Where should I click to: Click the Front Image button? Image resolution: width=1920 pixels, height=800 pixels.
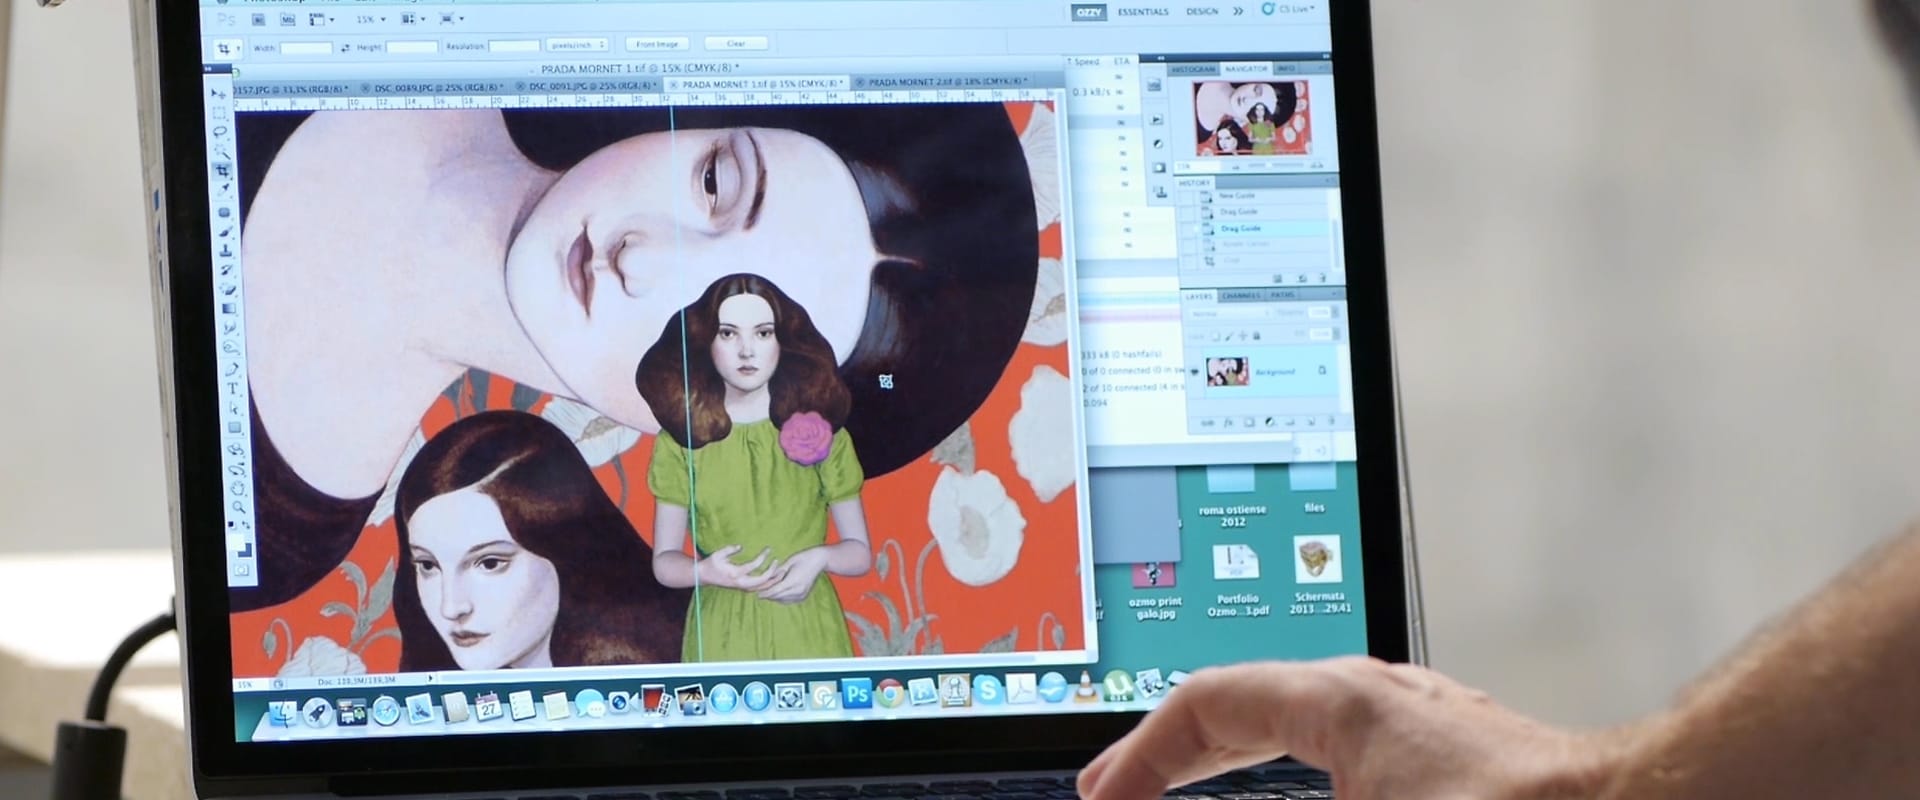(657, 44)
